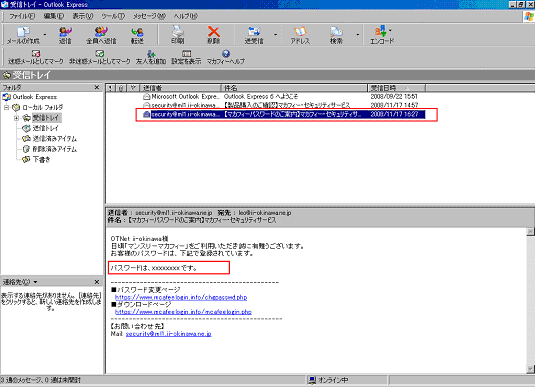Open the ファイル (File) menu
Image resolution: width=535 pixels, height=387 pixels.
(22, 16)
